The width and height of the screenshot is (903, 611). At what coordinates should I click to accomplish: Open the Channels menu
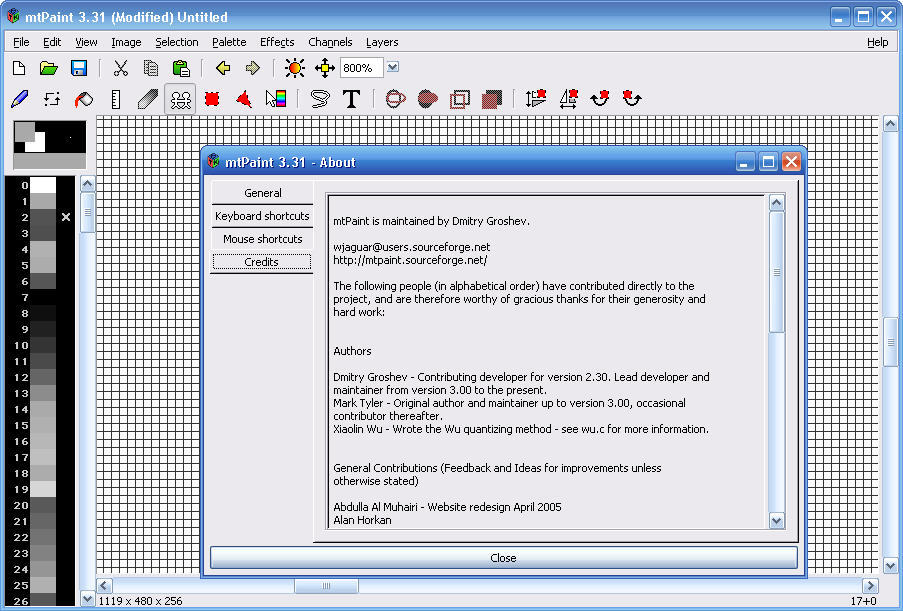[330, 42]
